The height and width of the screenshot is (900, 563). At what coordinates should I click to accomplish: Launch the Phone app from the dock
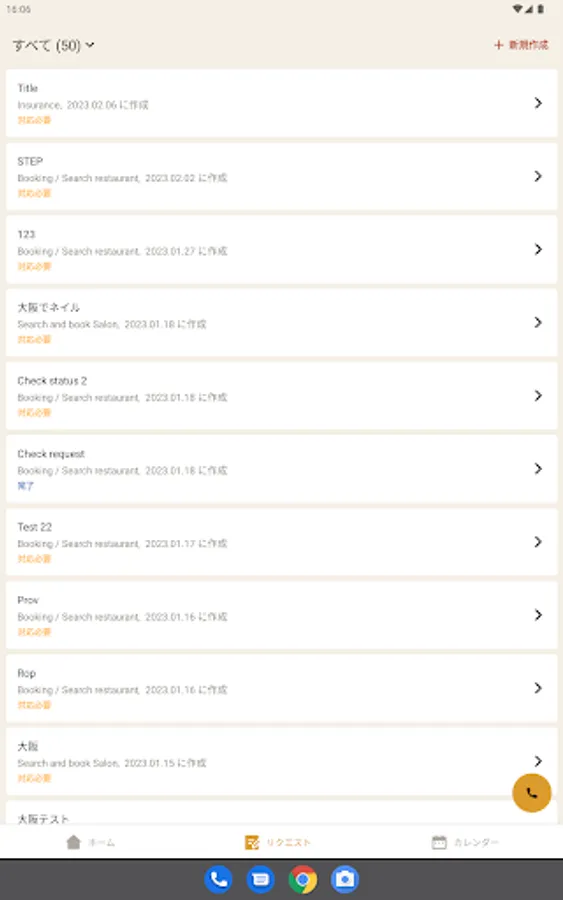(218, 879)
